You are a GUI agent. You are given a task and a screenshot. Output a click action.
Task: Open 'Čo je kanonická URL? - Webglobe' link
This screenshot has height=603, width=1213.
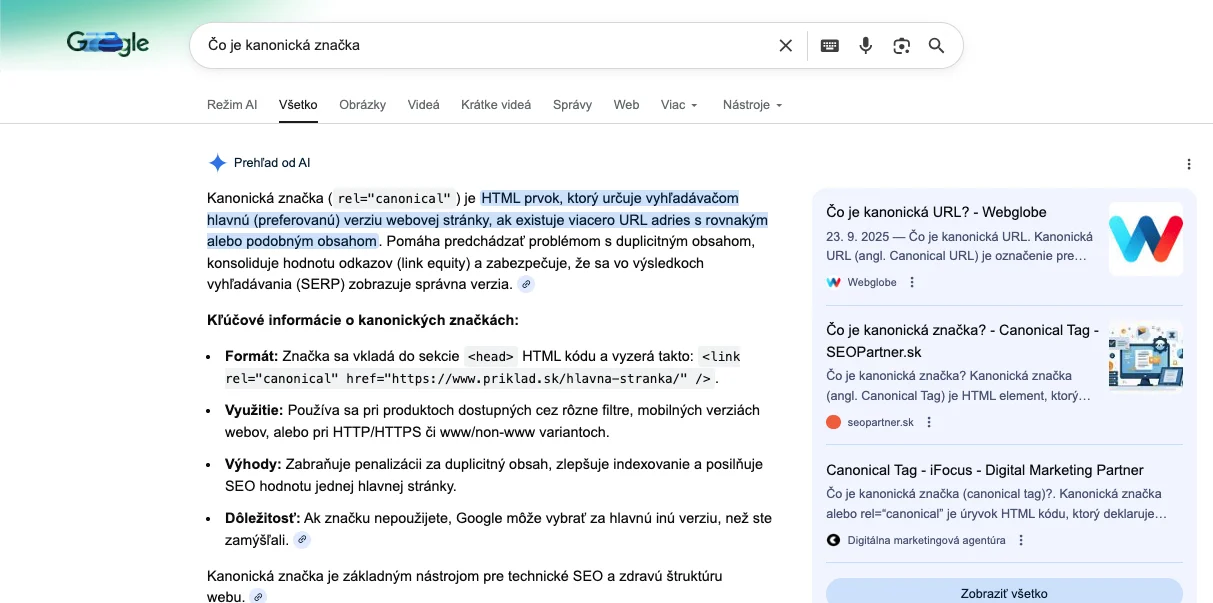pyautogui.click(x=936, y=212)
